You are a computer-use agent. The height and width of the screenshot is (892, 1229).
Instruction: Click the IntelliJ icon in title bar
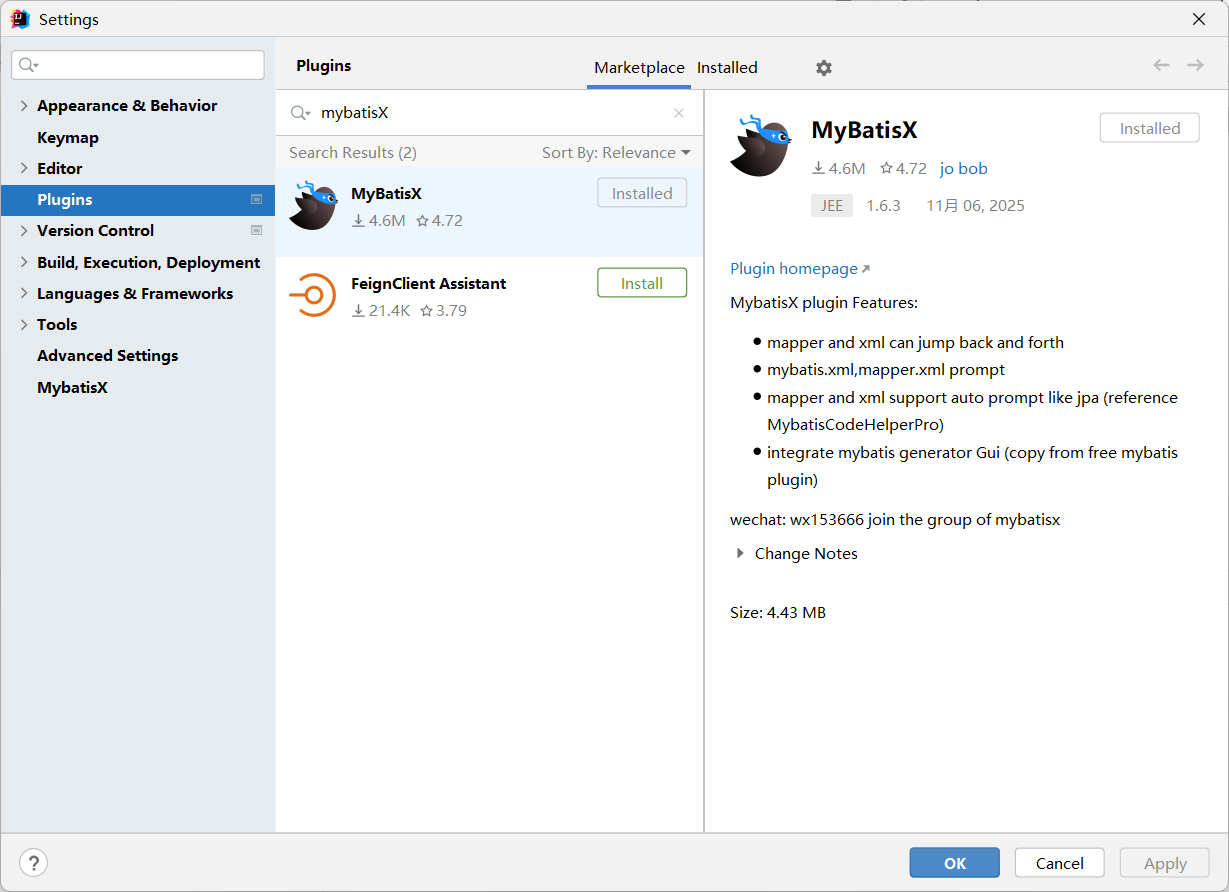(x=19, y=19)
